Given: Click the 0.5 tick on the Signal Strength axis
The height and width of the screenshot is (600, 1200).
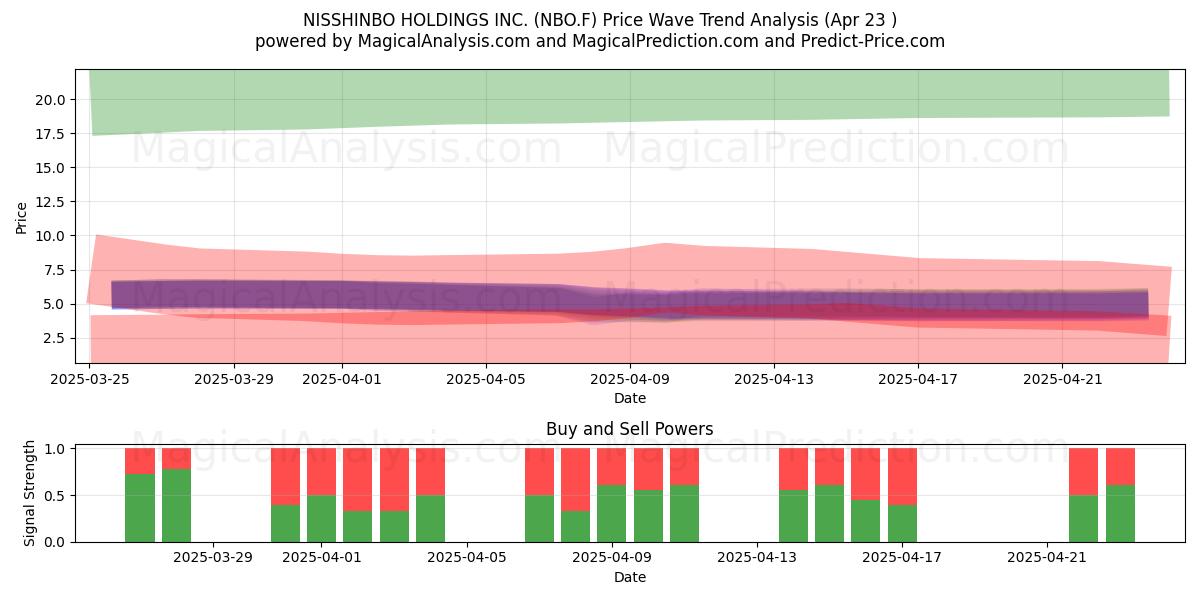Looking at the screenshot, I should [x=55, y=496].
